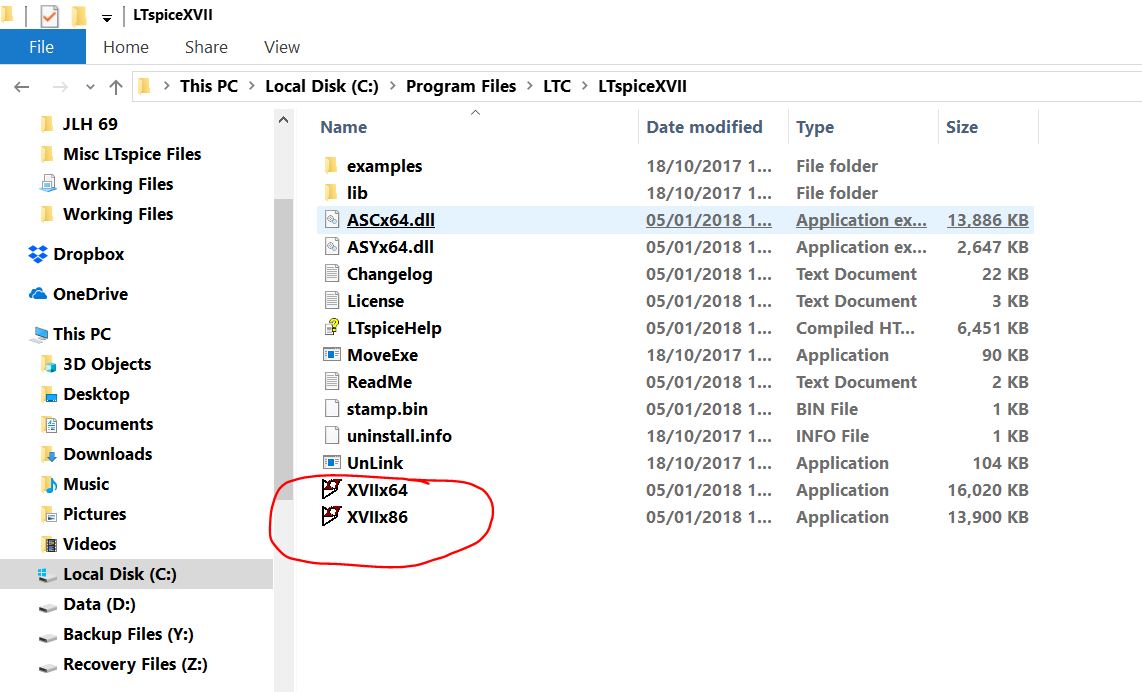
Task: Click the Properties checkmark quick access icon
Action: click(49, 15)
